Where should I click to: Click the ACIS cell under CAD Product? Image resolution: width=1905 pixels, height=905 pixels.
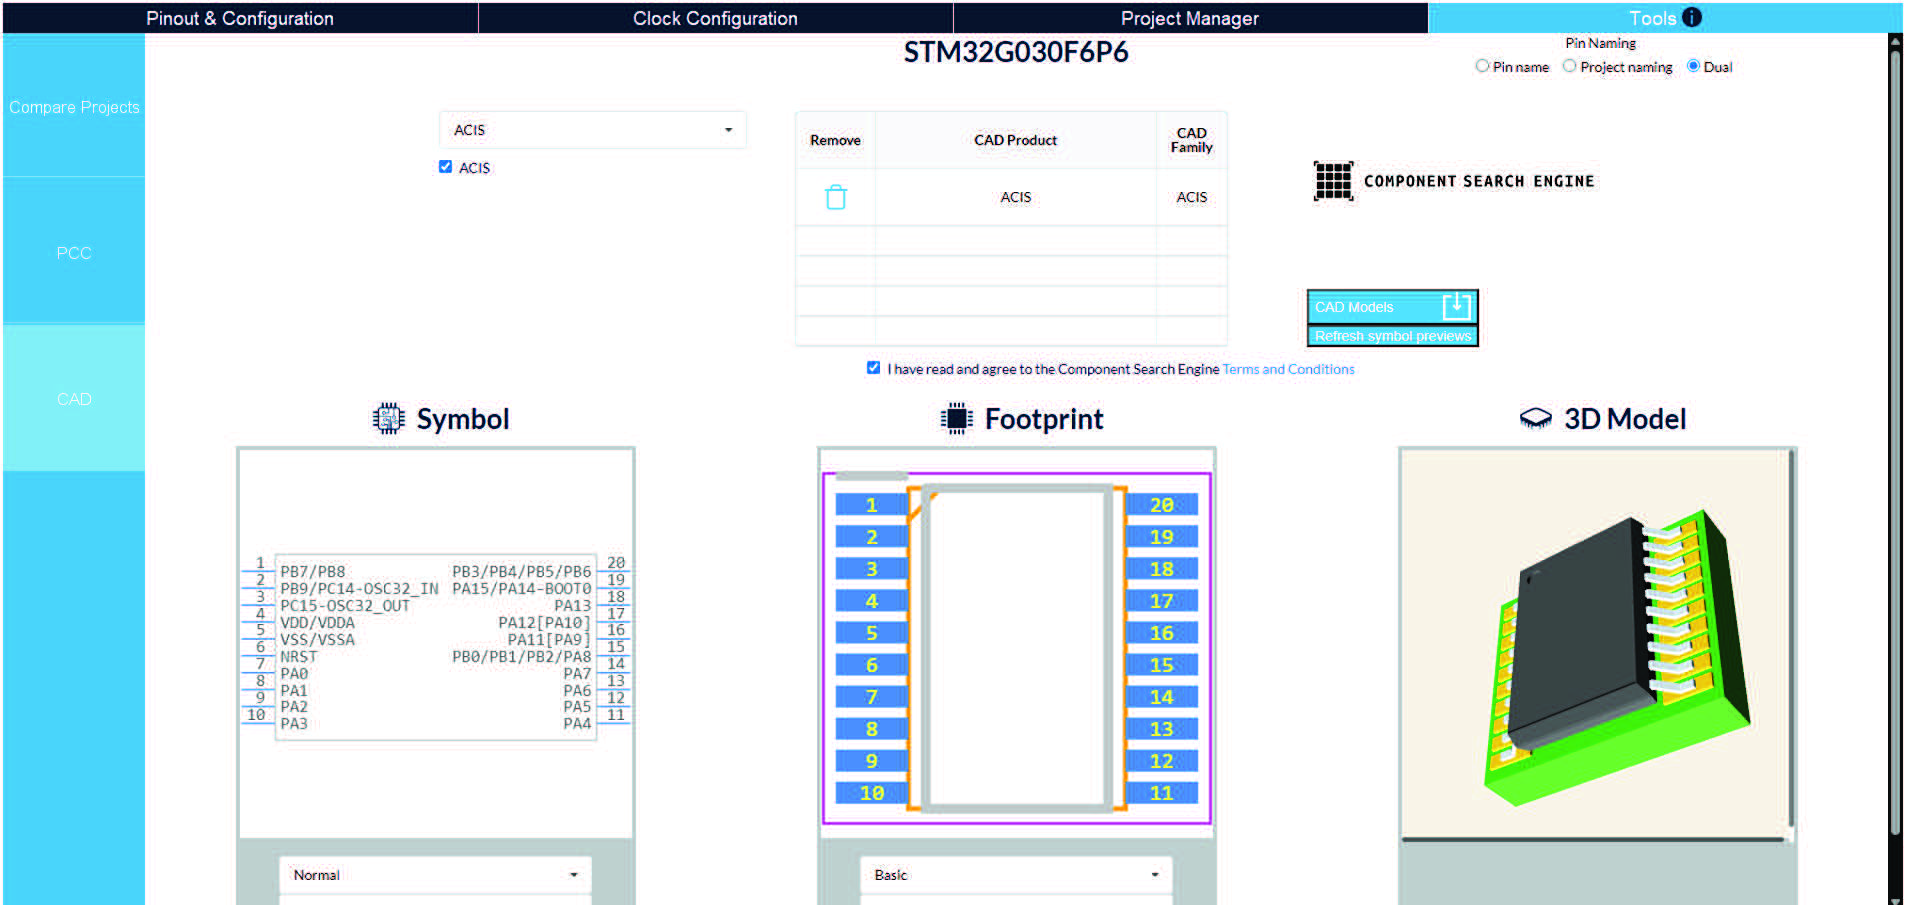(x=1015, y=197)
